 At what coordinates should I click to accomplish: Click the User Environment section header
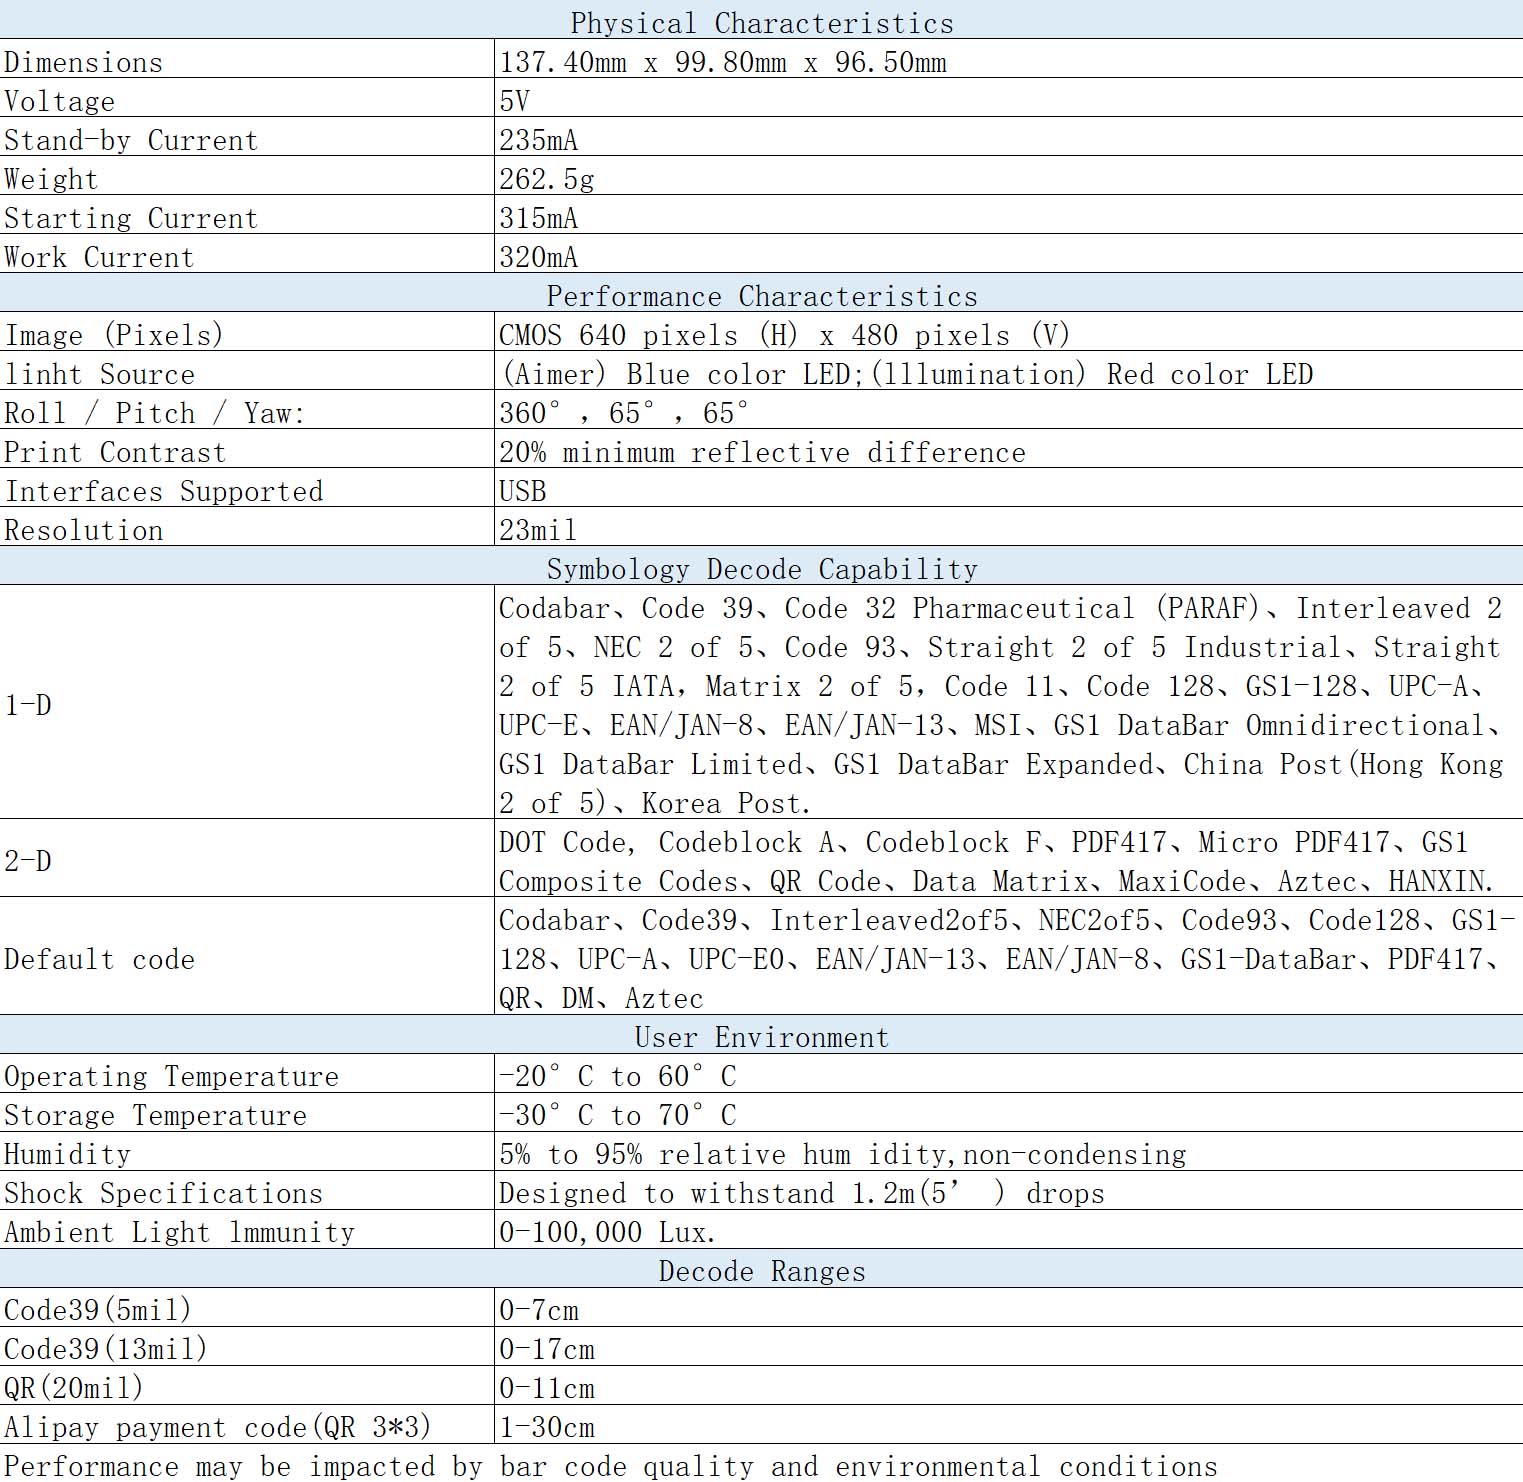(x=761, y=1037)
